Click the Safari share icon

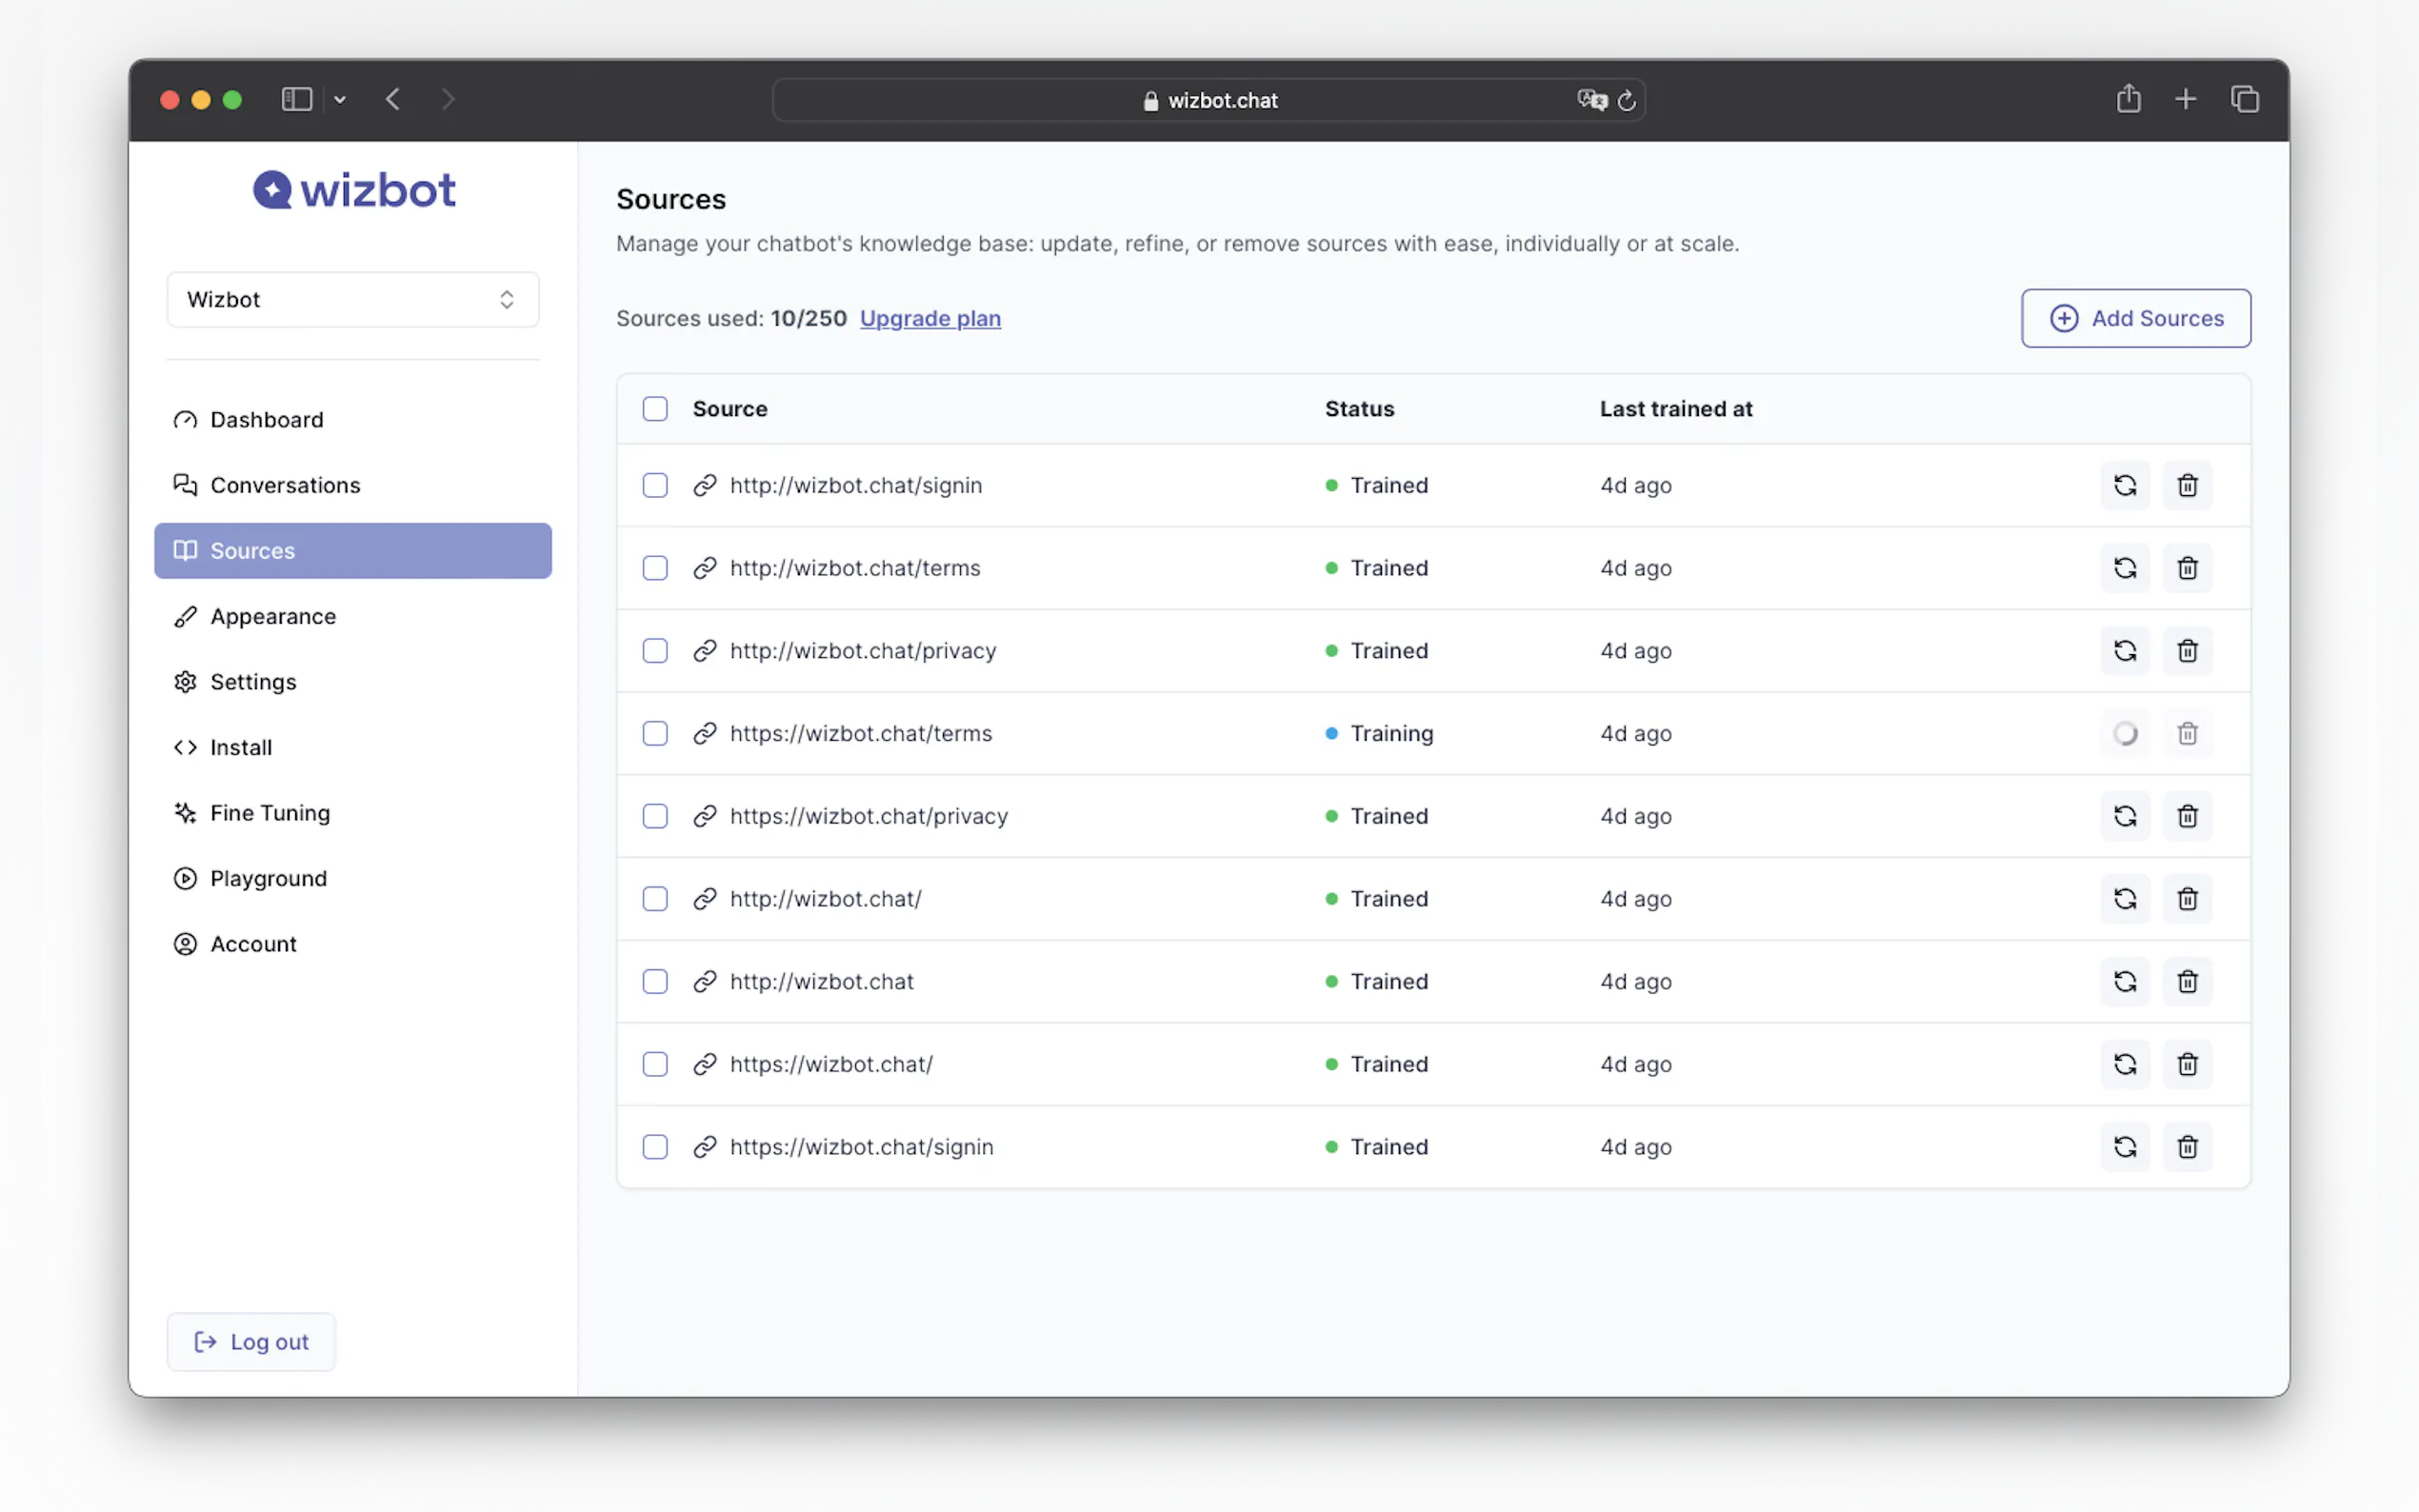point(2128,99)
